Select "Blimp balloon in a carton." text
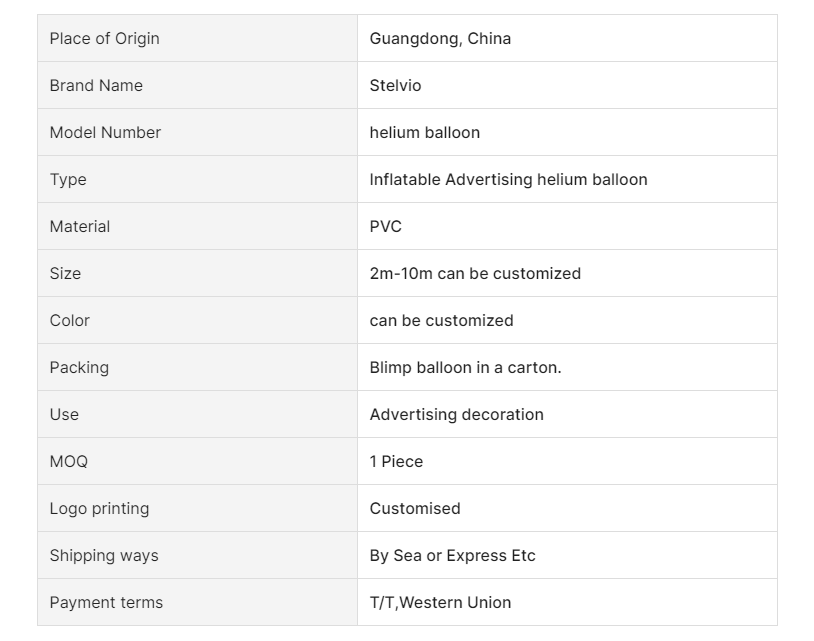 click(x=465, y=367)
